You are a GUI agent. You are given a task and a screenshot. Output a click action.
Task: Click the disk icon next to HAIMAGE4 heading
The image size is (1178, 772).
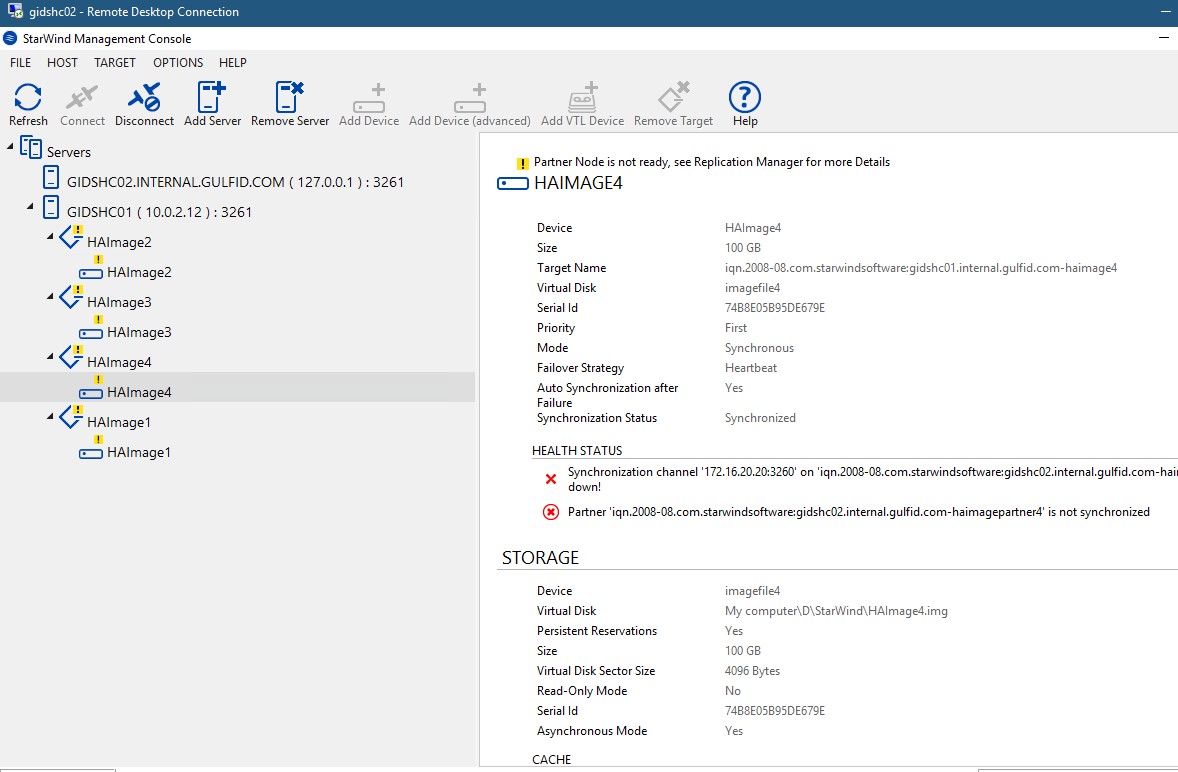point(512,183)
